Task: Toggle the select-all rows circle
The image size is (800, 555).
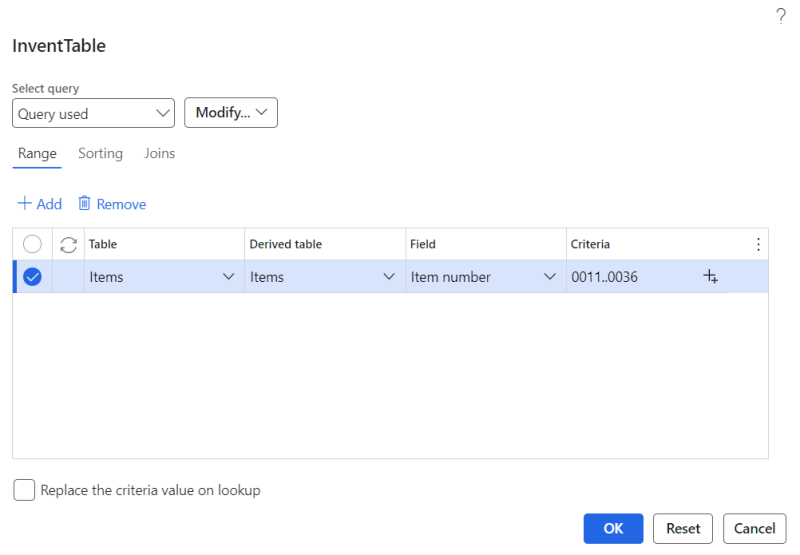Action: 32,245
